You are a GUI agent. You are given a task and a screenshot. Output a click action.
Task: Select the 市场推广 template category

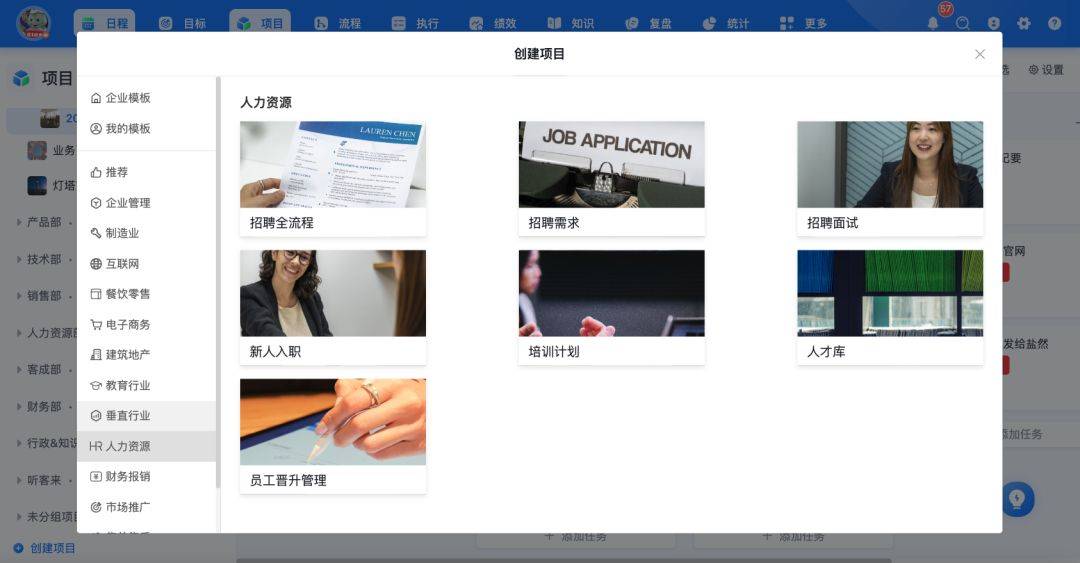[146, 506]
